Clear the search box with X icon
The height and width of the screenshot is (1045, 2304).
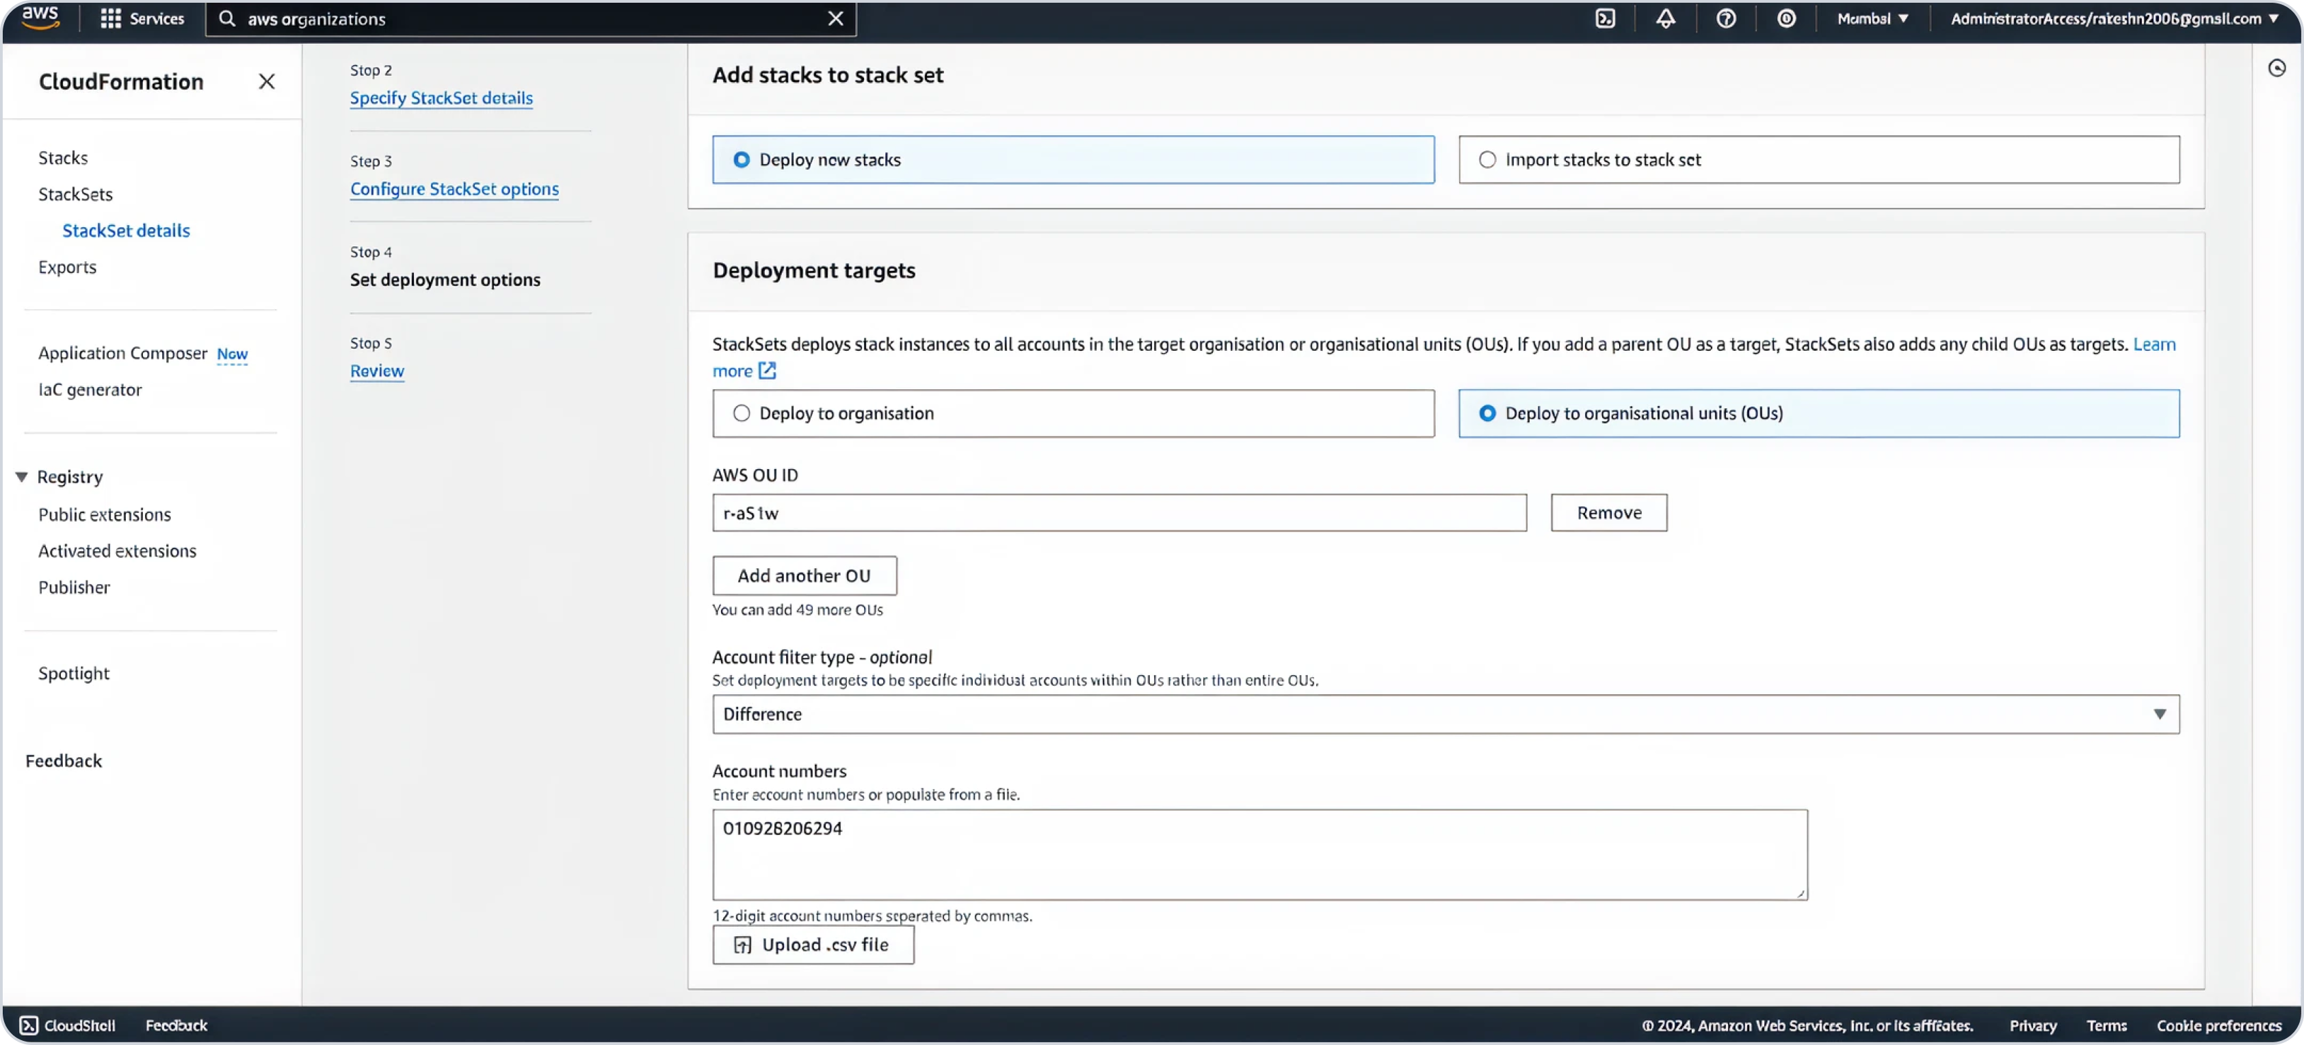(x=836, y=18)
